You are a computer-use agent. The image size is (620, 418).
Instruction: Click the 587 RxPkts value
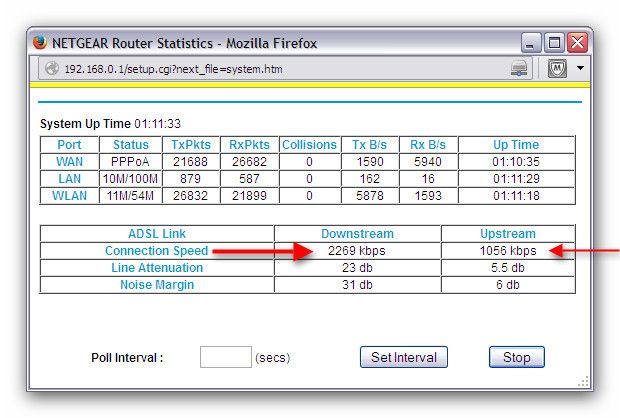pos(249,179)
